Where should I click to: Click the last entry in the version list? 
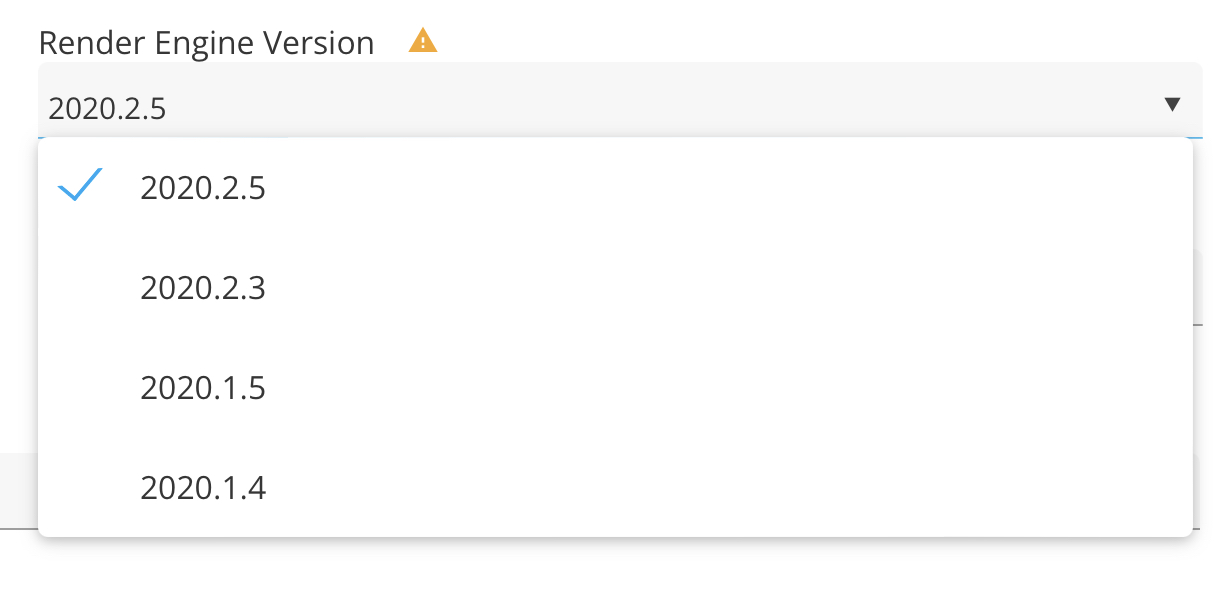pos(203,488)
